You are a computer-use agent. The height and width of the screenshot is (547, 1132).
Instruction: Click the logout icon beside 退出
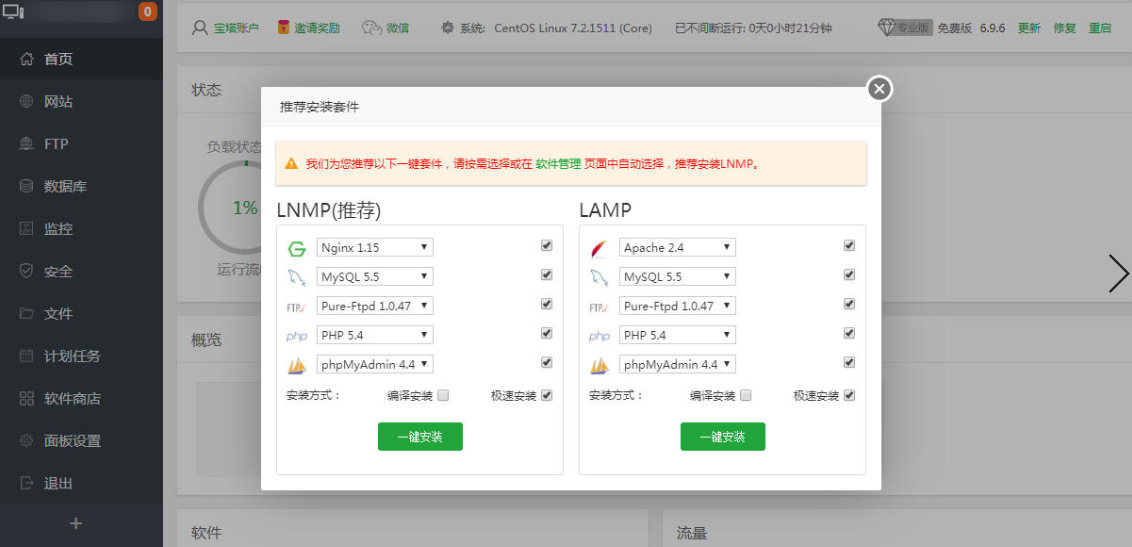[x=27, y=483]
